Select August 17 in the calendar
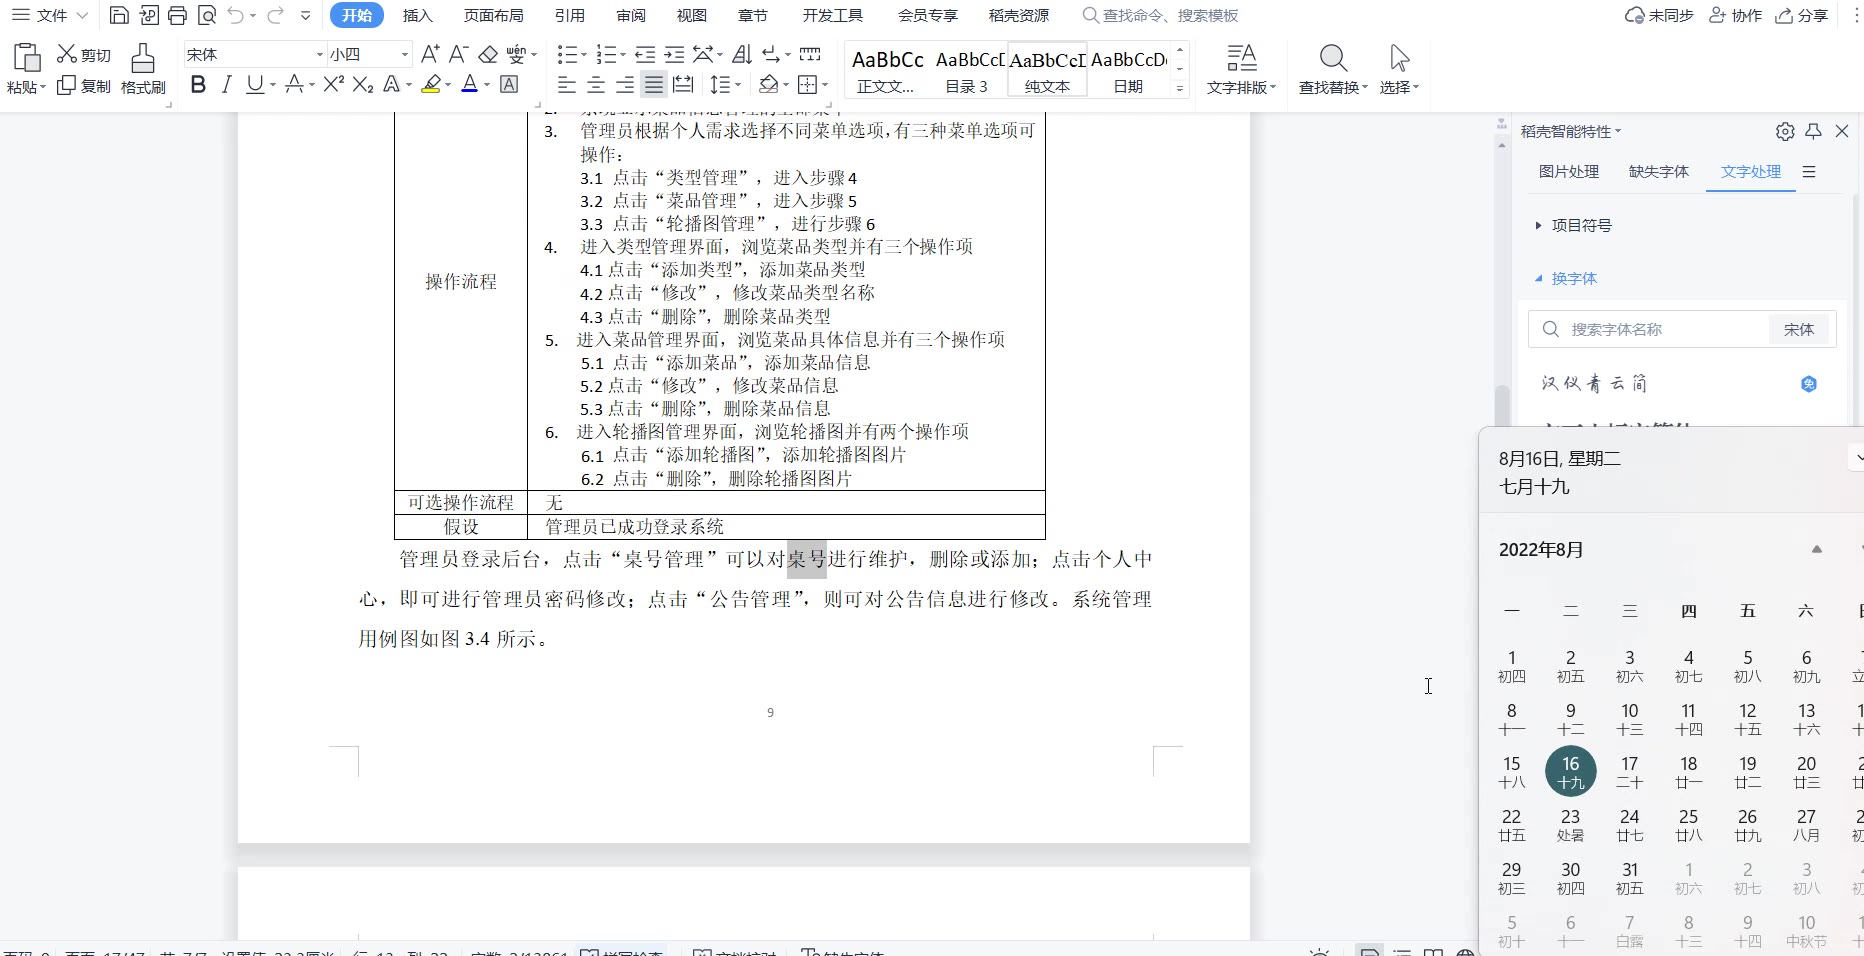The height and width of the screenshot is (956, 1864). 1630,772
